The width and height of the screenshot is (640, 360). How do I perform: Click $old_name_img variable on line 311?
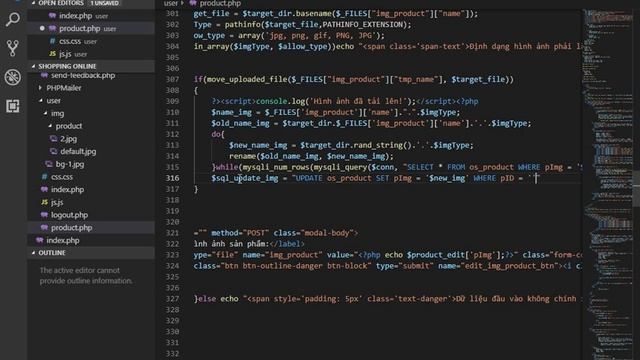tap(240, 123)
